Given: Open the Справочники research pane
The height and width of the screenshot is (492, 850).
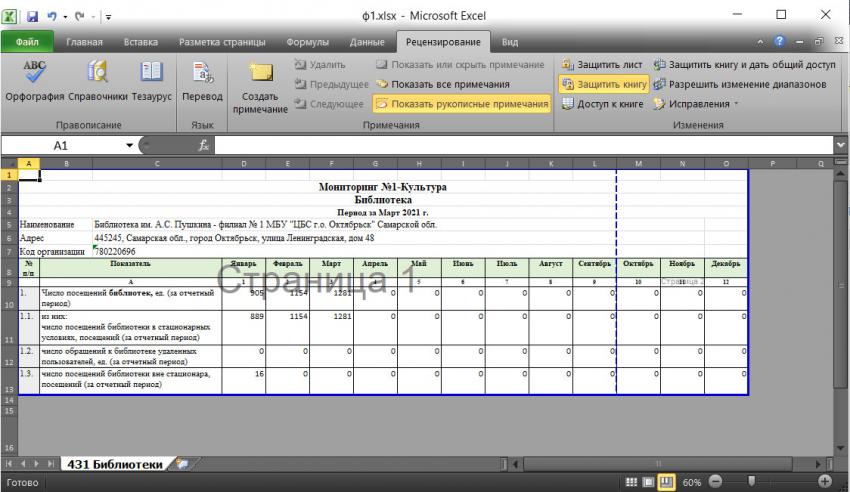Looking at the screenshot, I should click(x=98, y=80).
